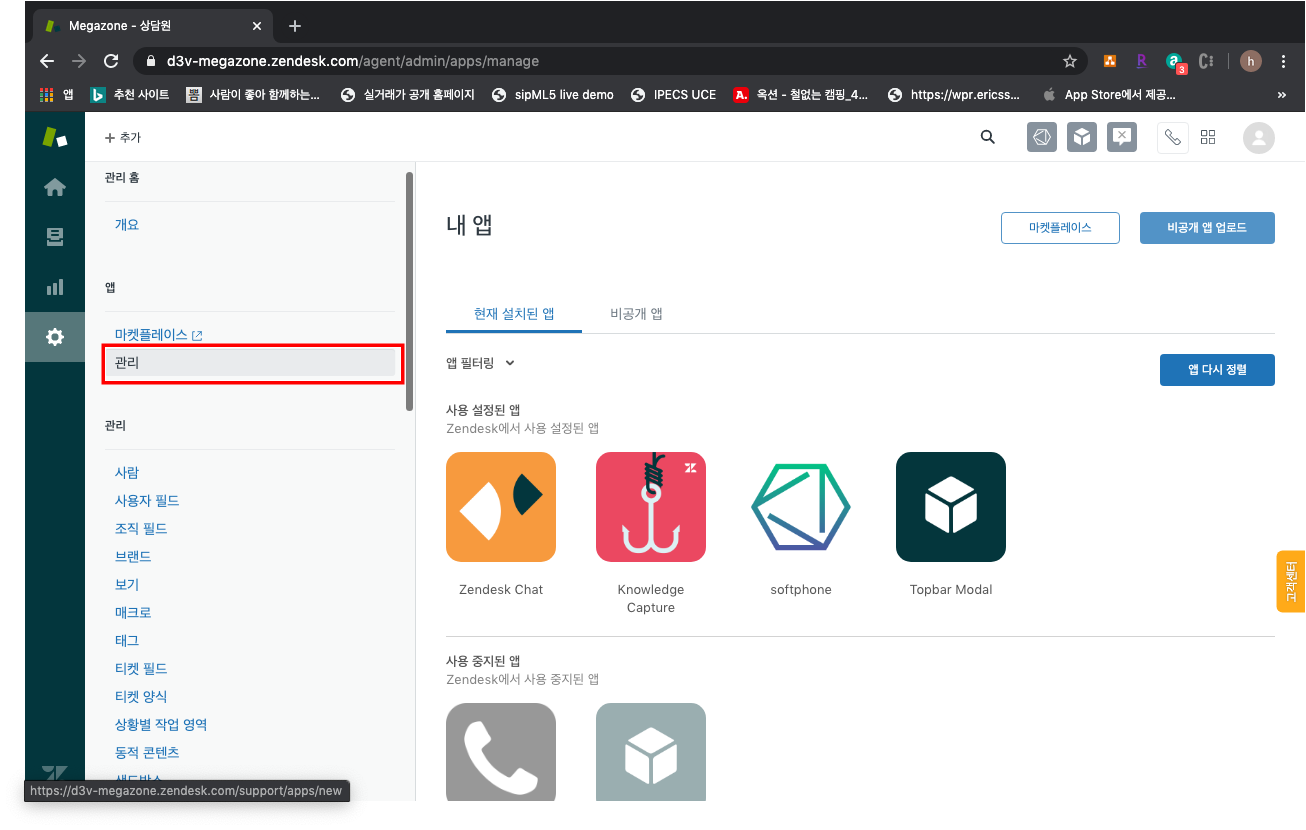Open the softphone app tile
1306x830 pixels.
pos(801,507)
